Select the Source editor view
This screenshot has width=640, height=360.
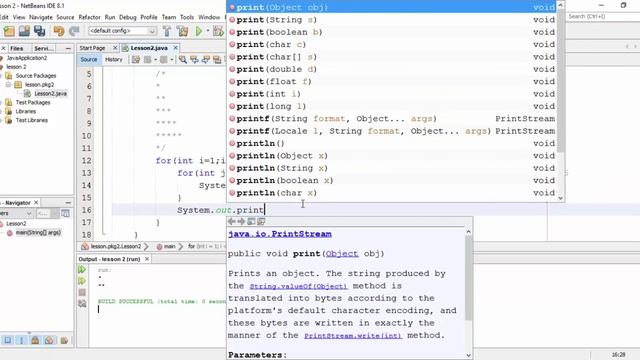tap(89, 60)
